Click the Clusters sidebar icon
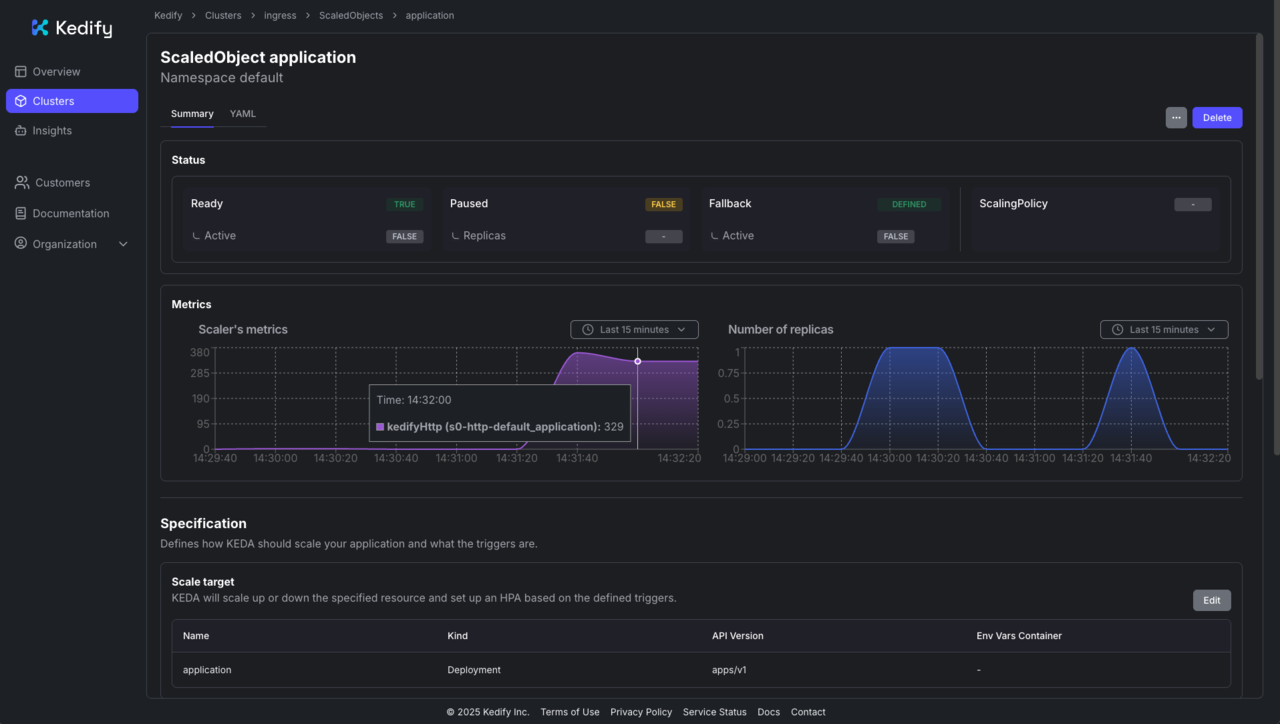1280x724 pixels. coord(20,100)
